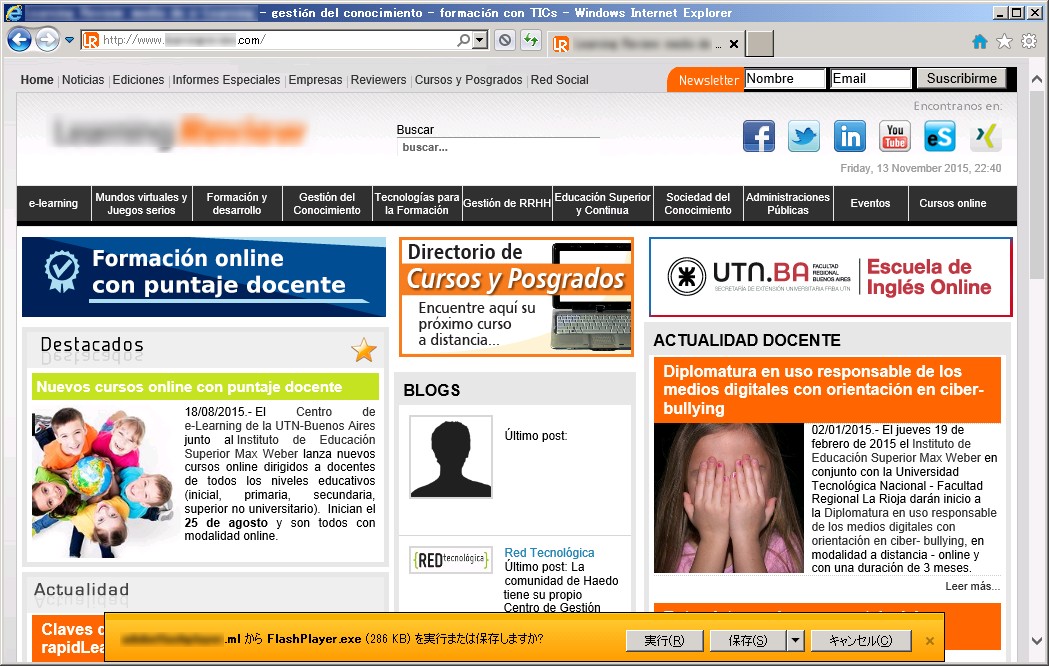Open Directorio de Cursos y Posgrados banner
Screen dimensions: 1049x666
516,297
